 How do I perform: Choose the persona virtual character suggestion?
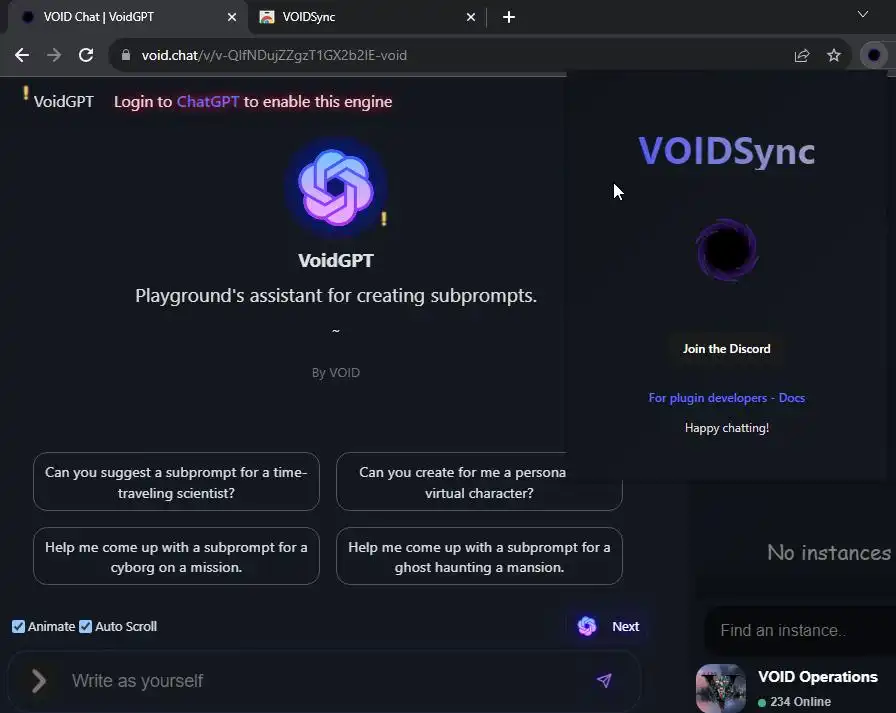point(479,482)
